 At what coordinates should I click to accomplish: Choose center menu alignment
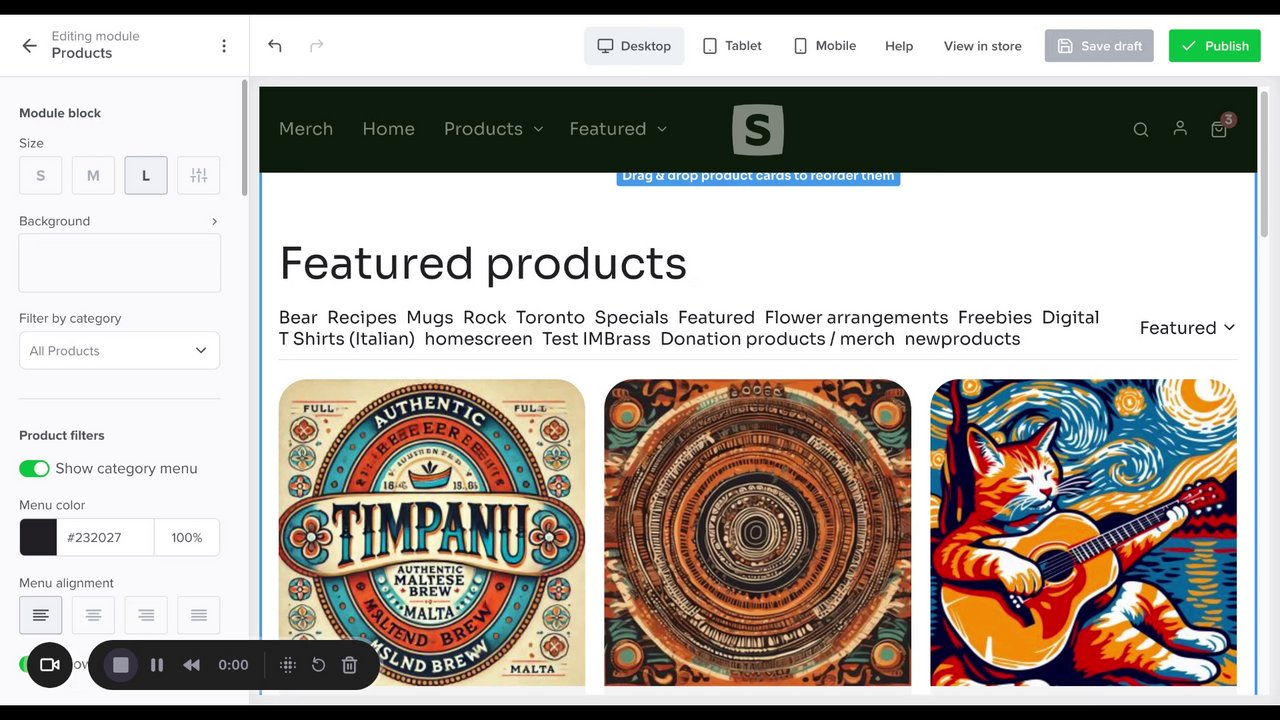93,615
